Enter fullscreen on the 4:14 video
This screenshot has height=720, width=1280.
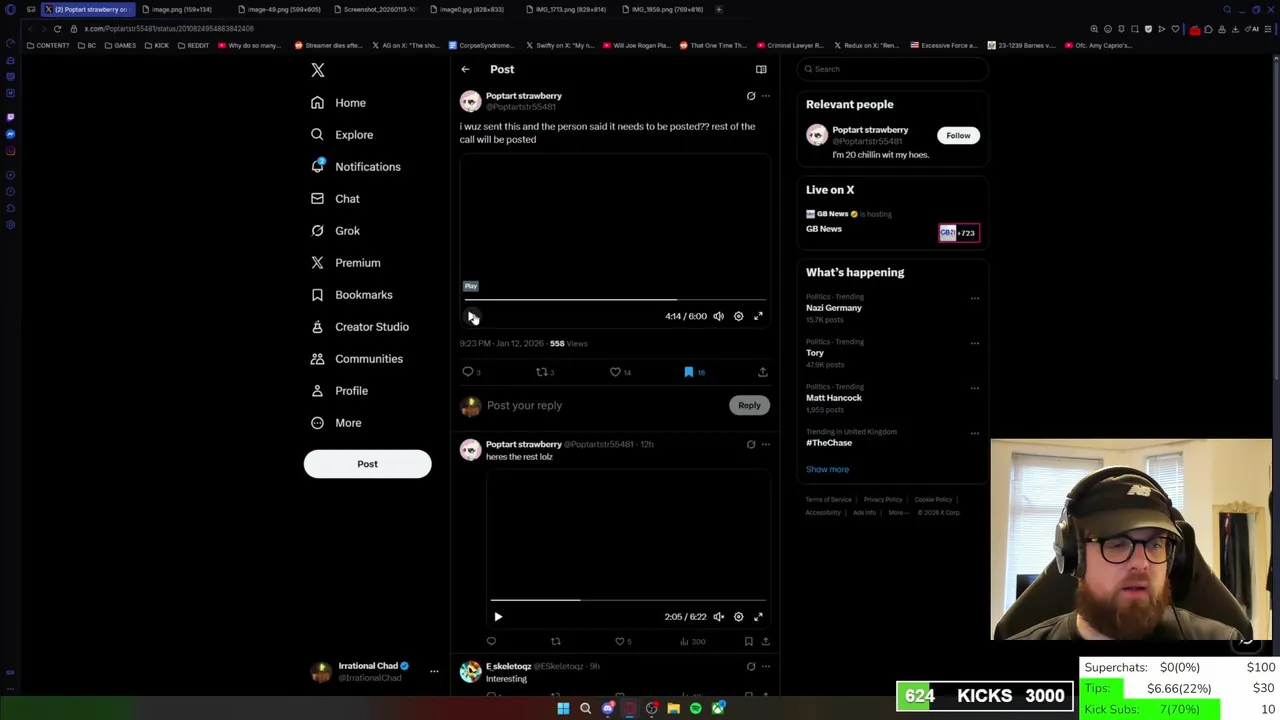758,316
